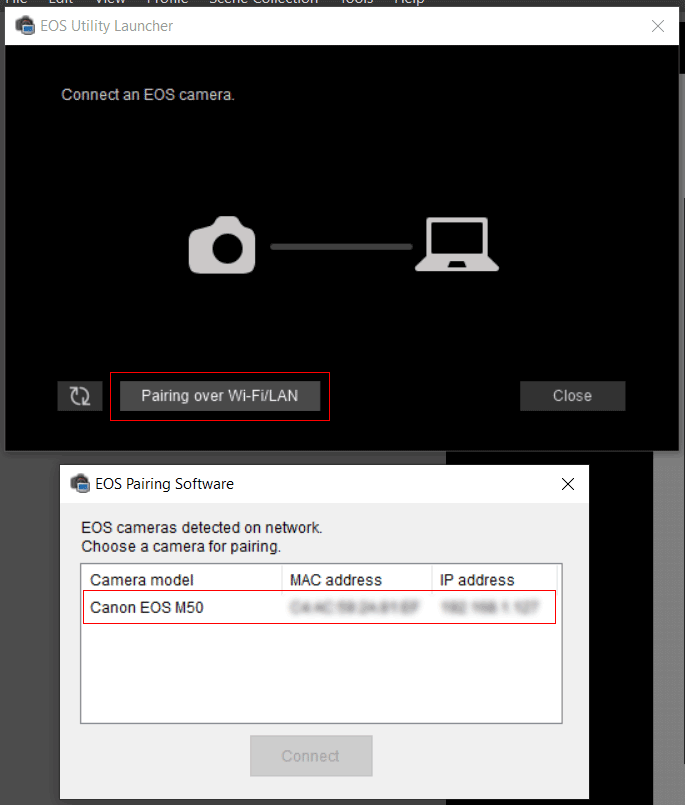Select Canon EOS M50 camera row
The image size is (685, 805).
tap(319, 607)
